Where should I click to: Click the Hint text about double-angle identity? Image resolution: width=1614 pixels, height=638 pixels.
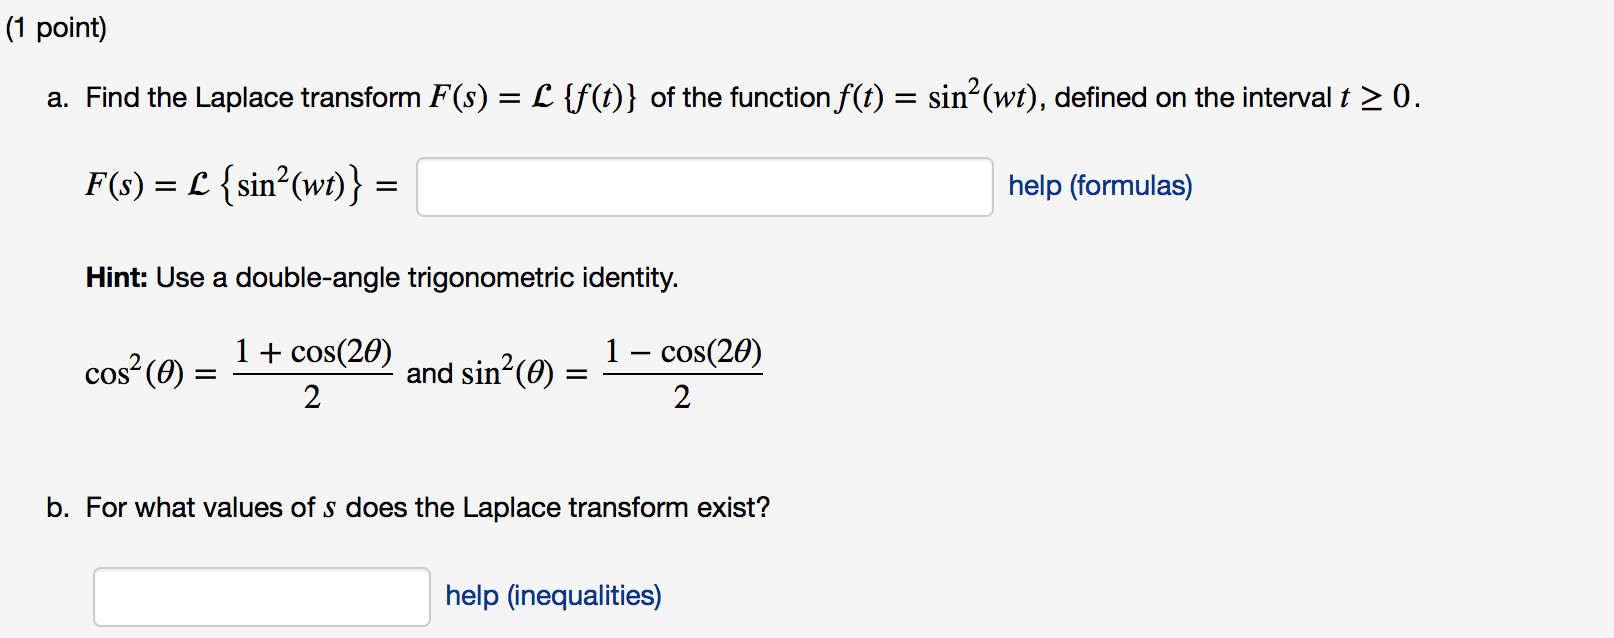380,278
